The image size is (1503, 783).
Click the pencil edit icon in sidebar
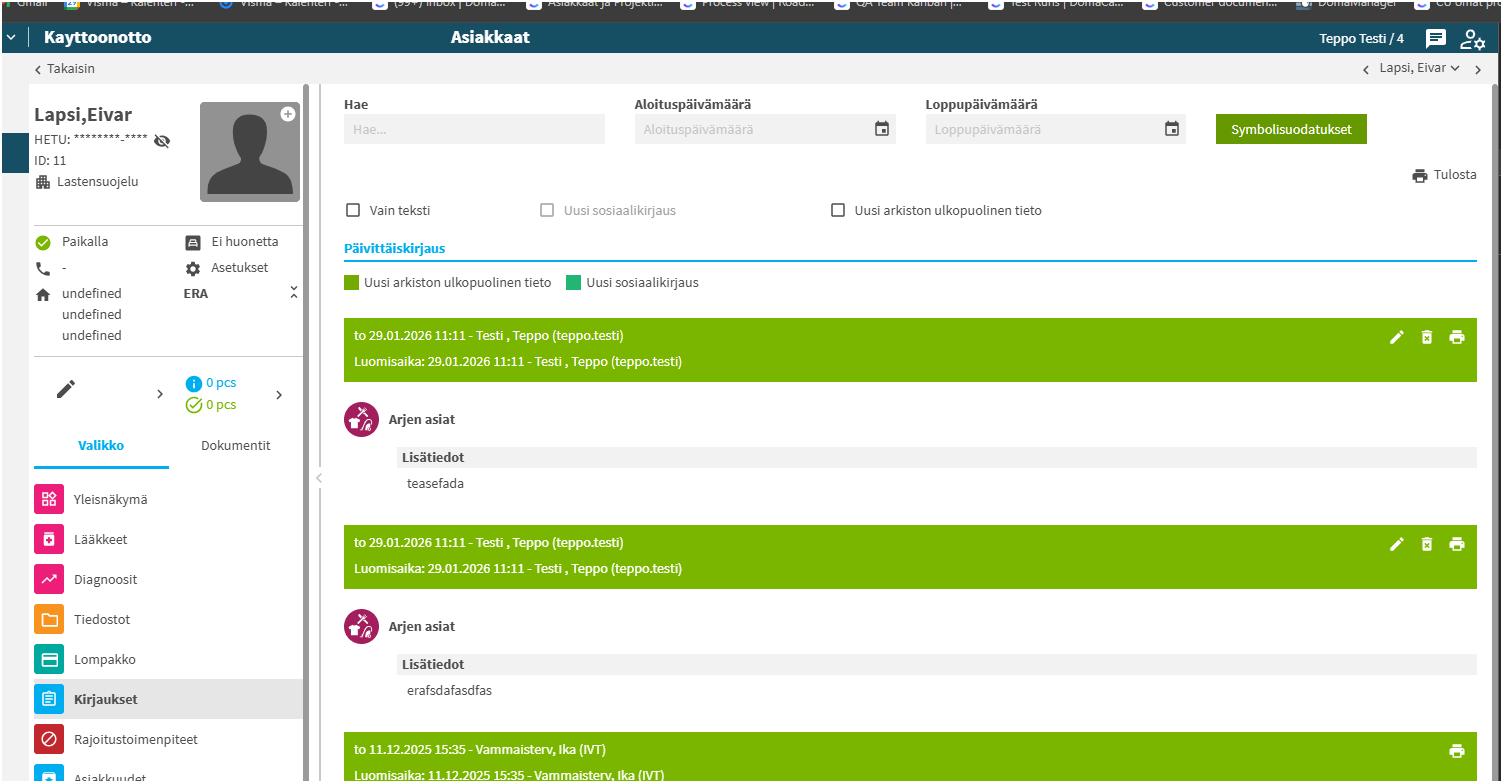pyautogui.click(x=66, y=390)
